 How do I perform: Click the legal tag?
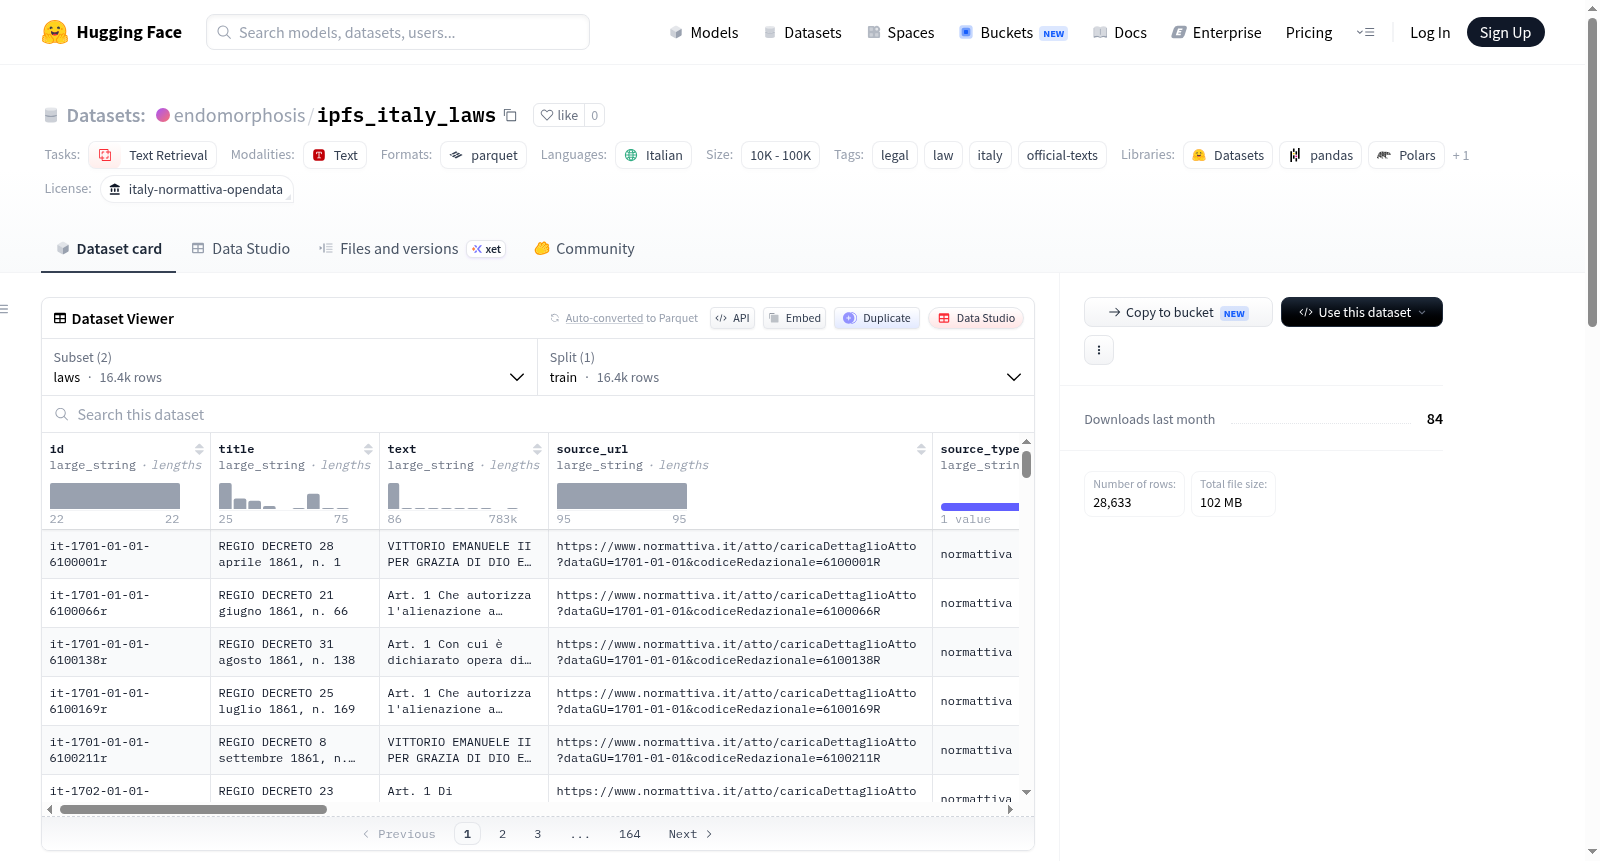pyautogui.click(x=894, y=155)
